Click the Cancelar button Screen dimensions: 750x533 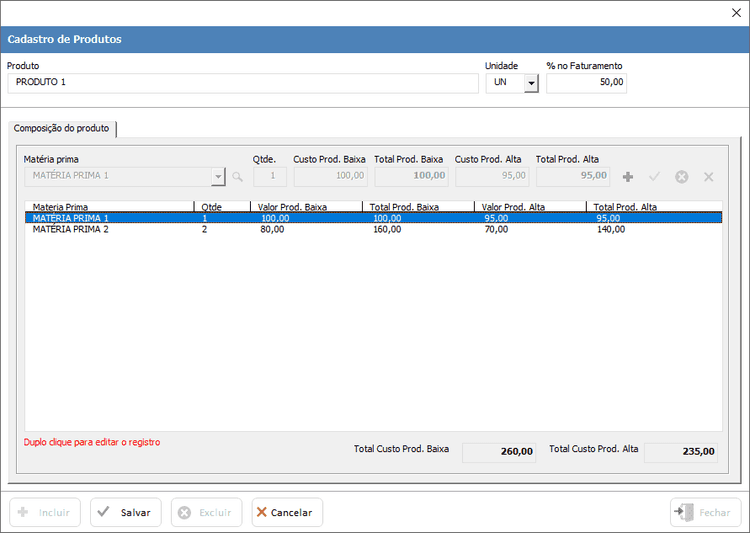[x=287, y=512]
